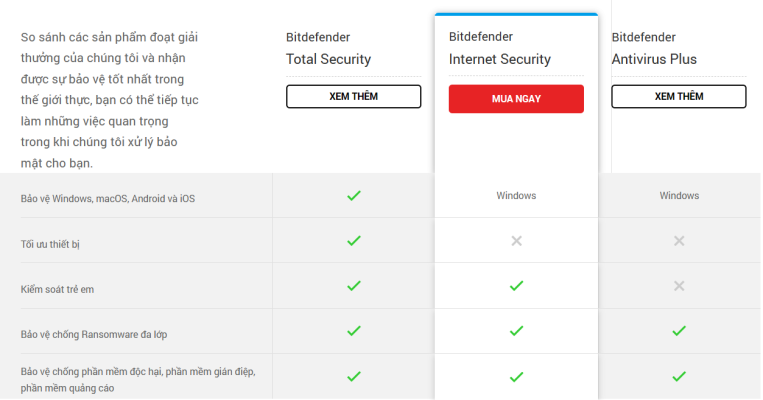Click Antivirus Plus device optimization X mark
763x400 pixels.
pos(679,241)
